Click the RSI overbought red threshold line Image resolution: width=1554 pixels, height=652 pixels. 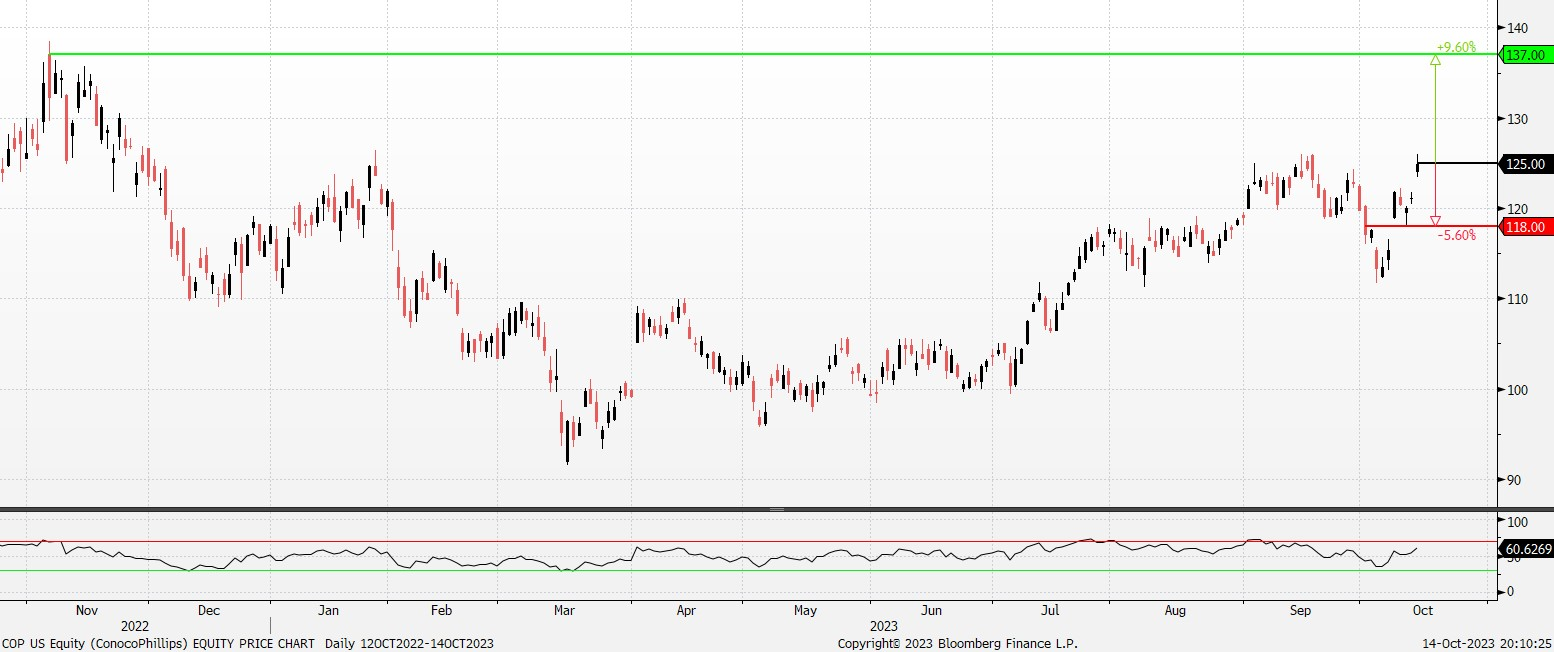pos(750,541)
